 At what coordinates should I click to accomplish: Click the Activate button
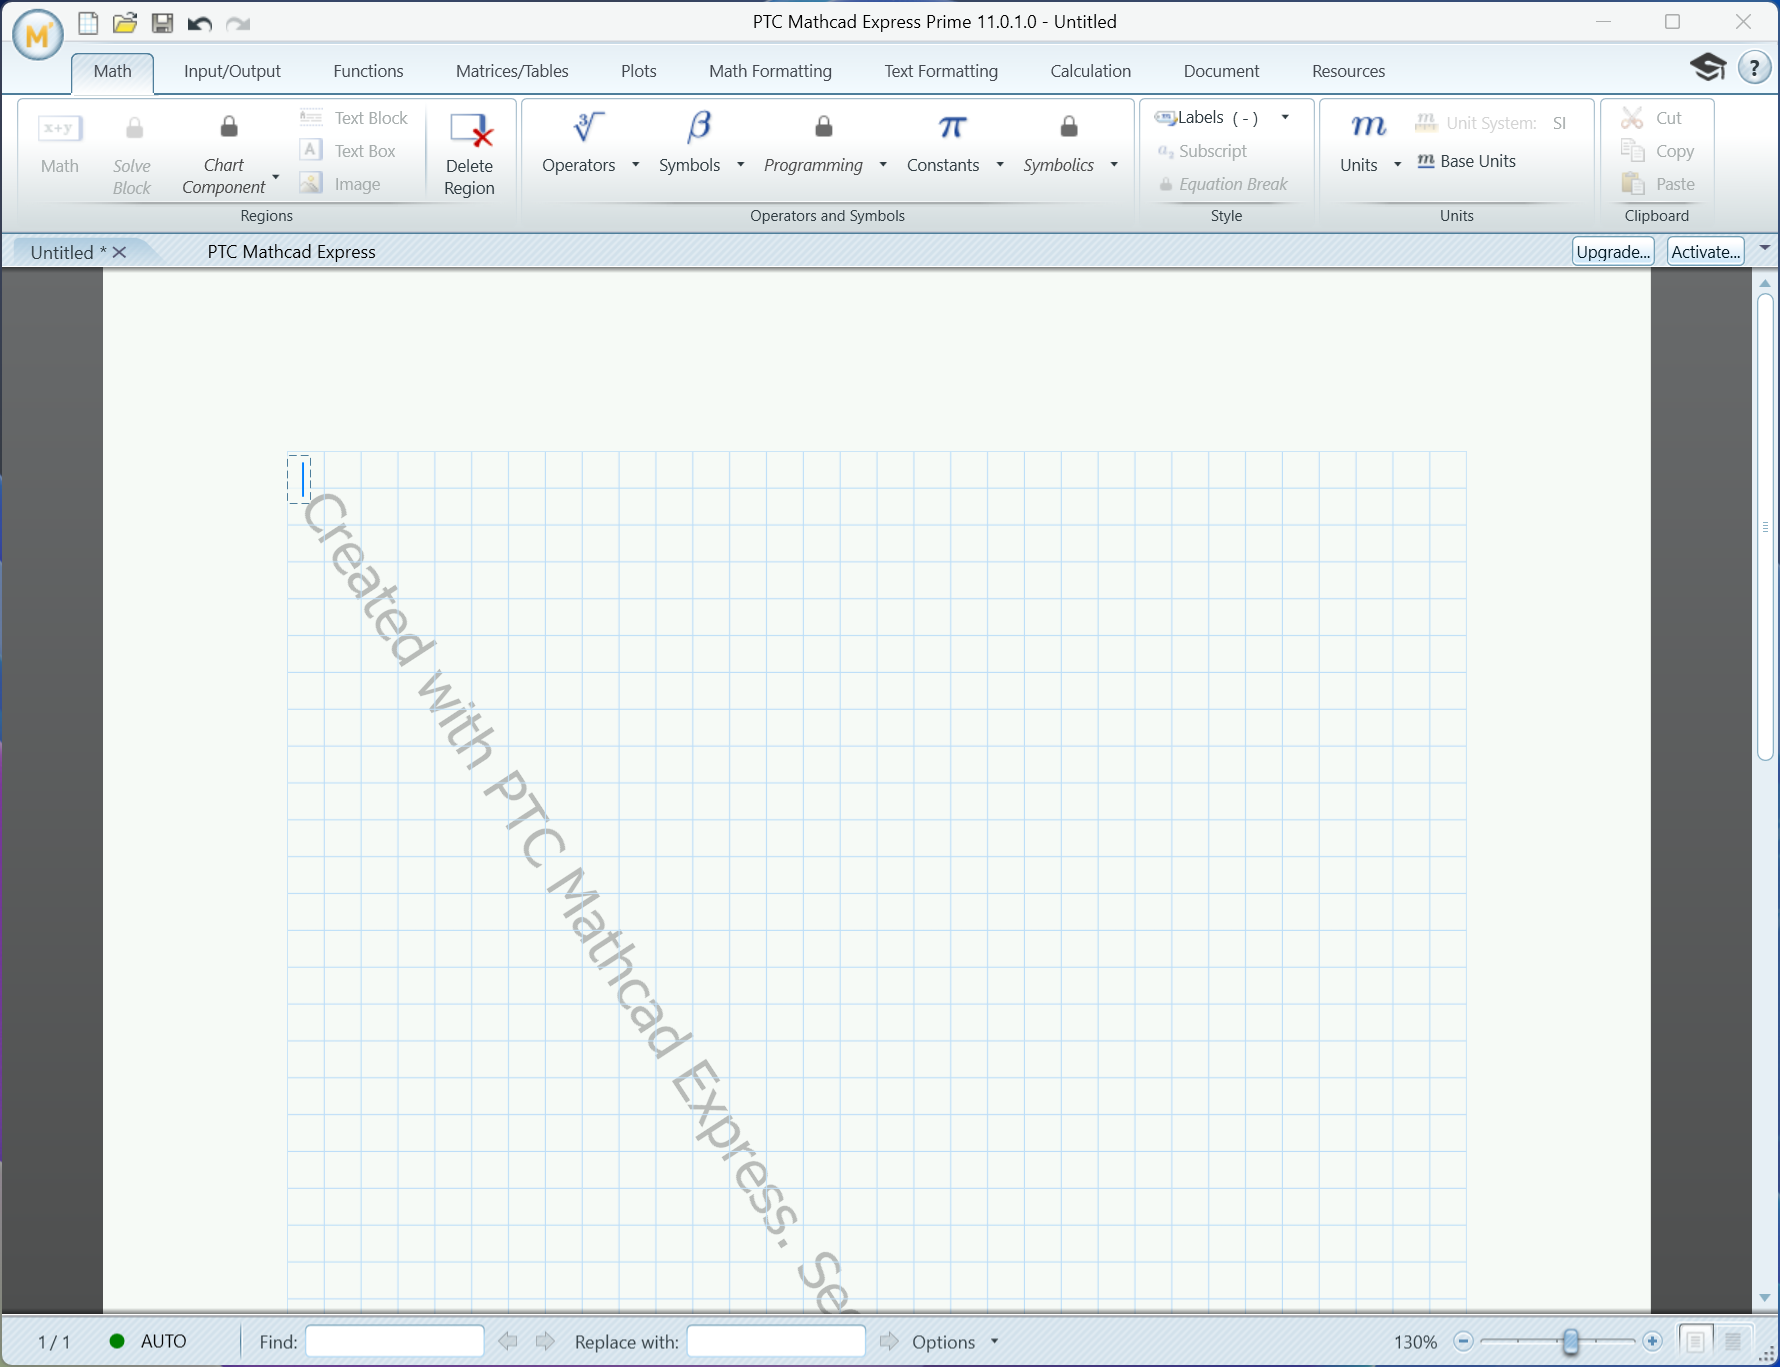1703,251
